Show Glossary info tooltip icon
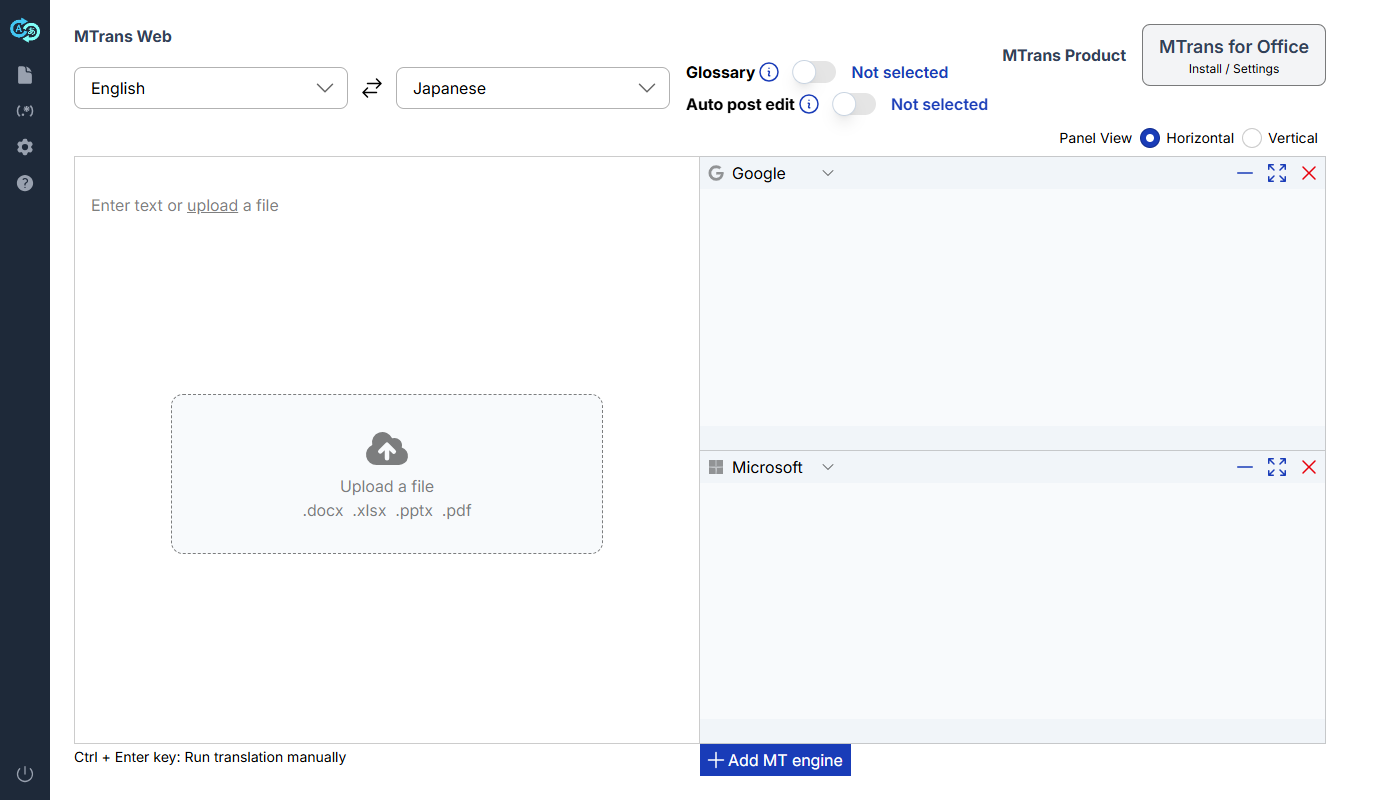 (769, 72)
